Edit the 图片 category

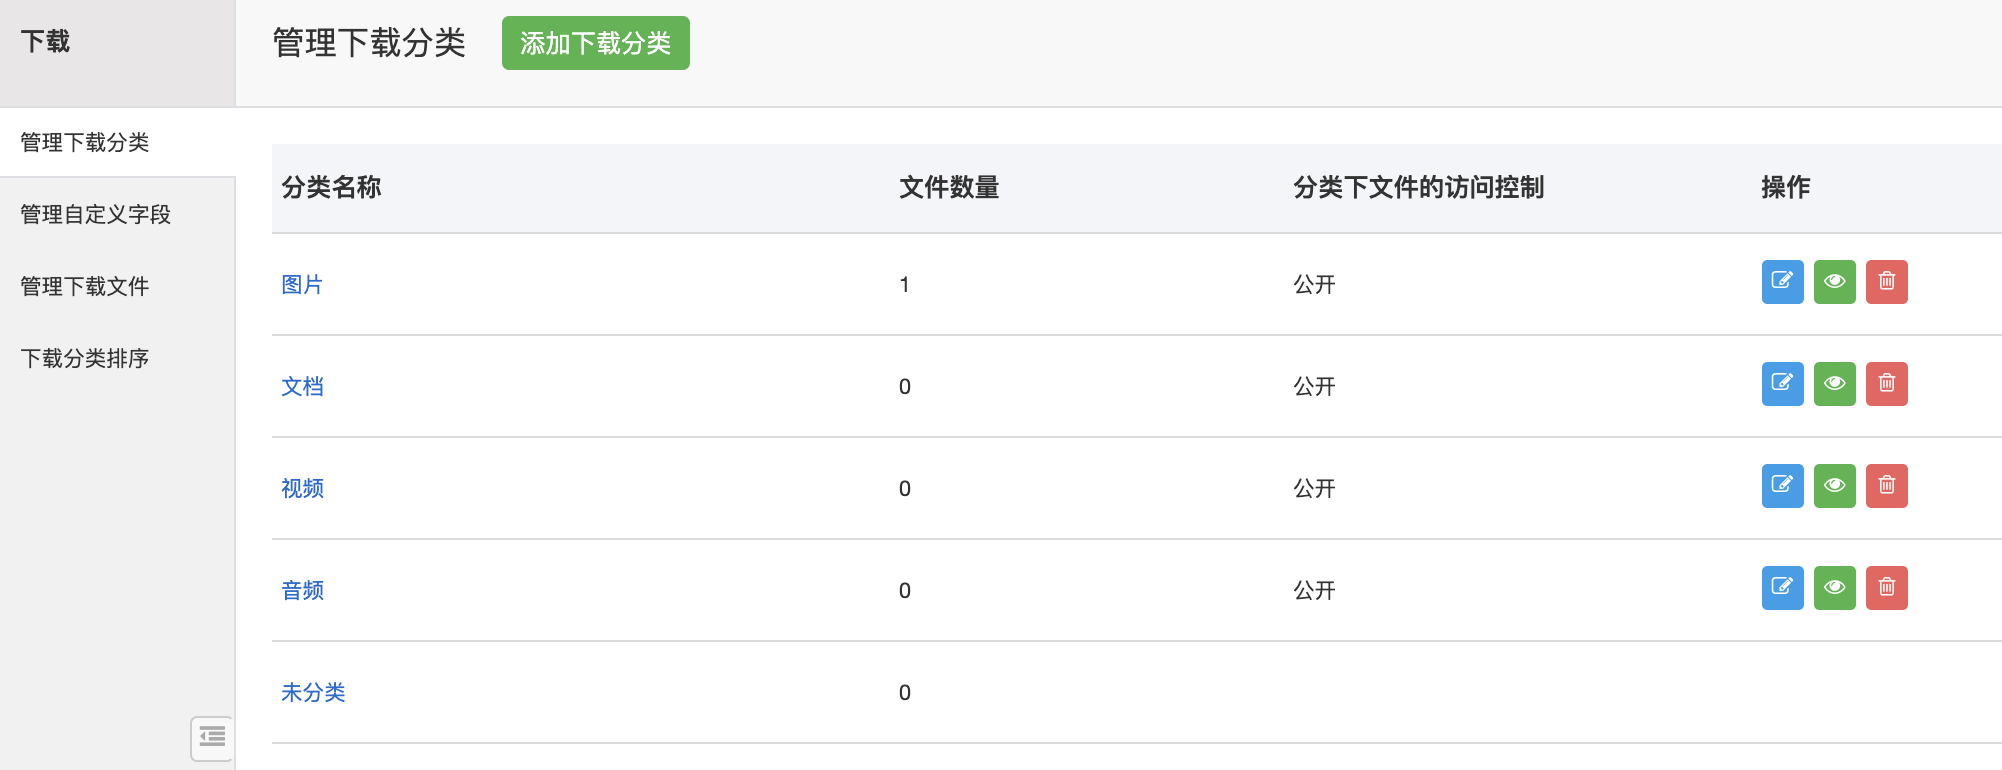point(1782,283)
